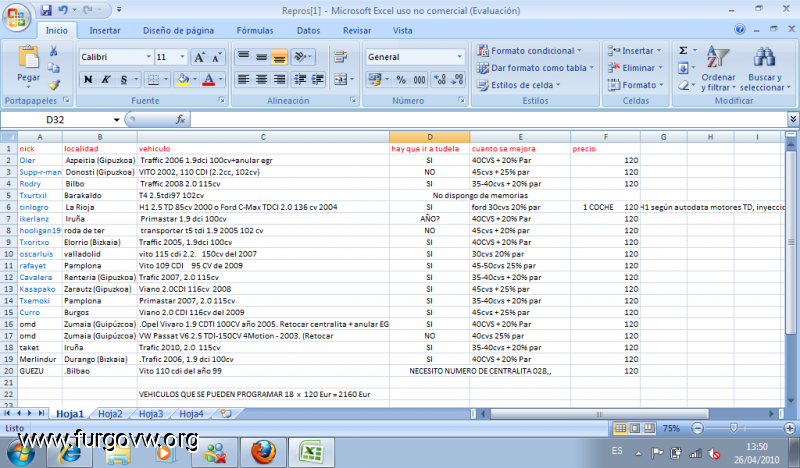Screen dimensions: 800x468
Task: Align text to the middle vertically
Action: [x=262, y=57]
